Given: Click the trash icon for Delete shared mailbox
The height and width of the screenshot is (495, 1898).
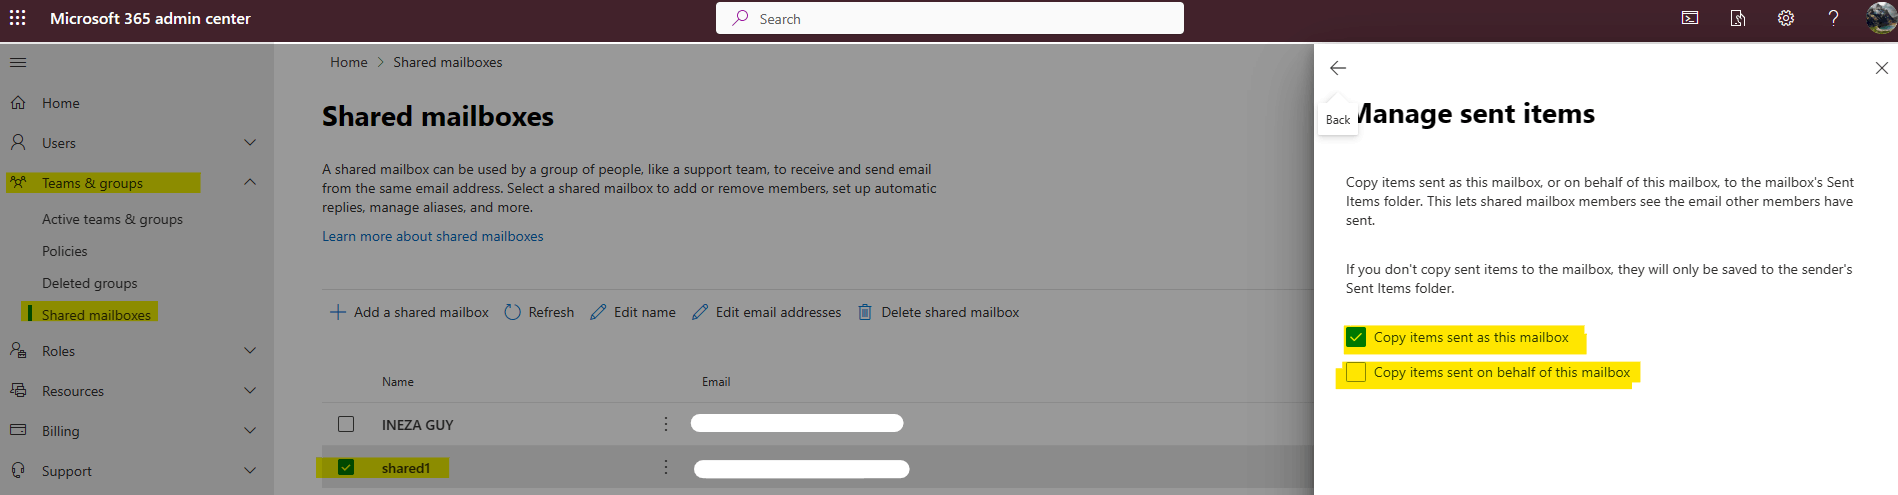Looking at the screenshot, I should [x=865, y=312].
